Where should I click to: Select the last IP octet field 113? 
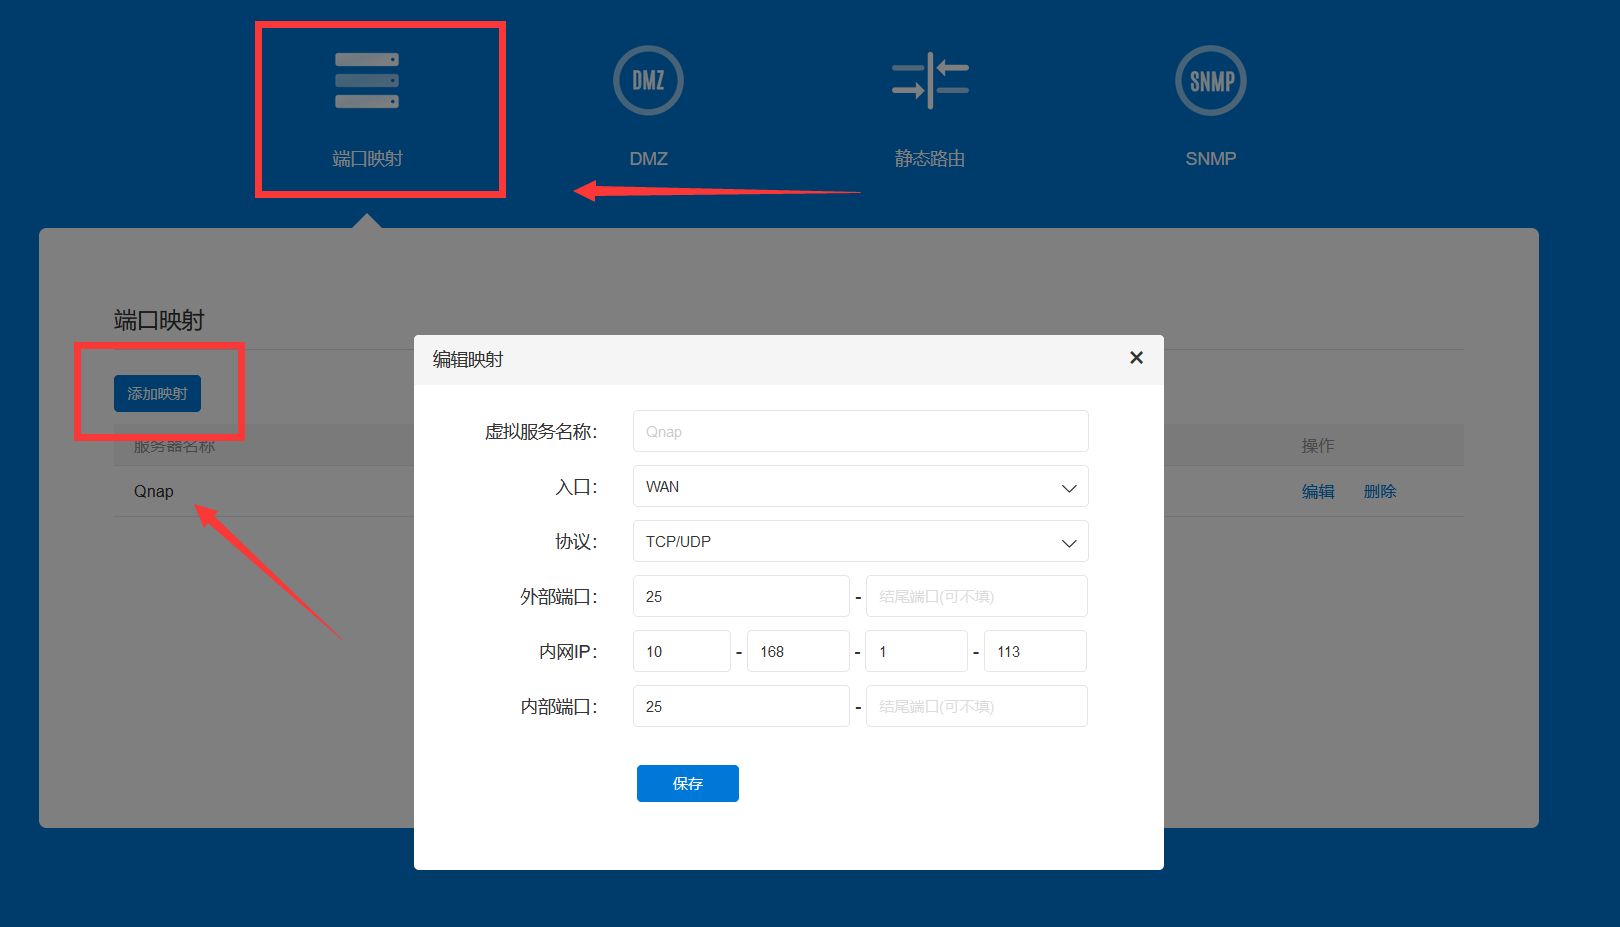click(x=1035, y=652)
